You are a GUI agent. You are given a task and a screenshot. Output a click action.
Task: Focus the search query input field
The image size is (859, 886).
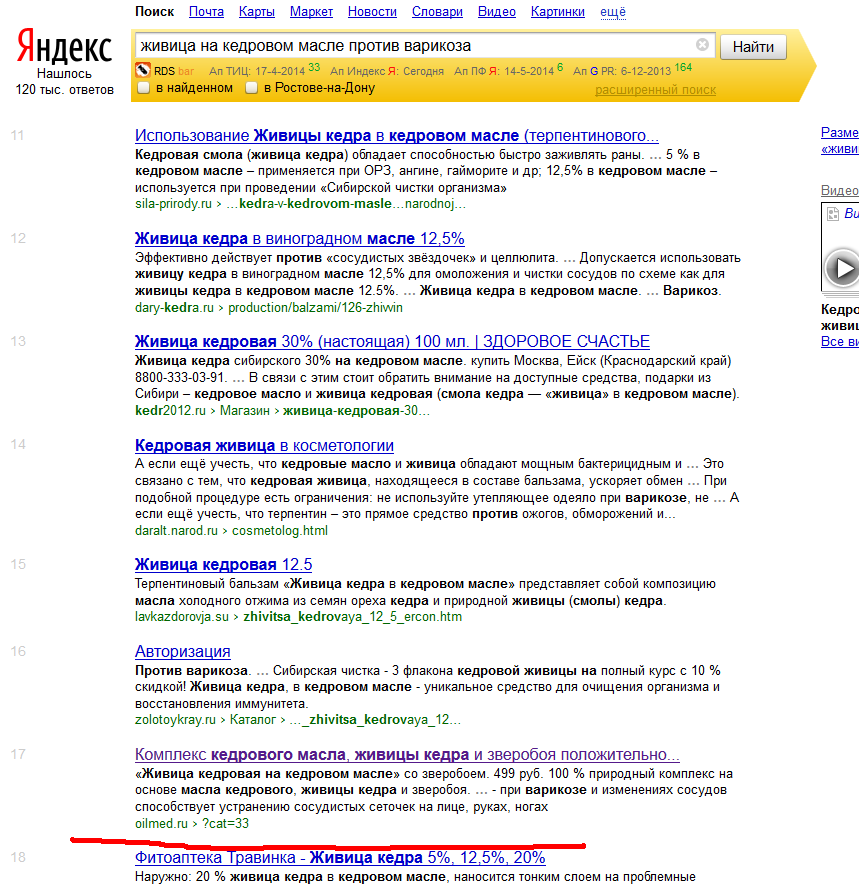pyautogui.click(x=415, y=45)
